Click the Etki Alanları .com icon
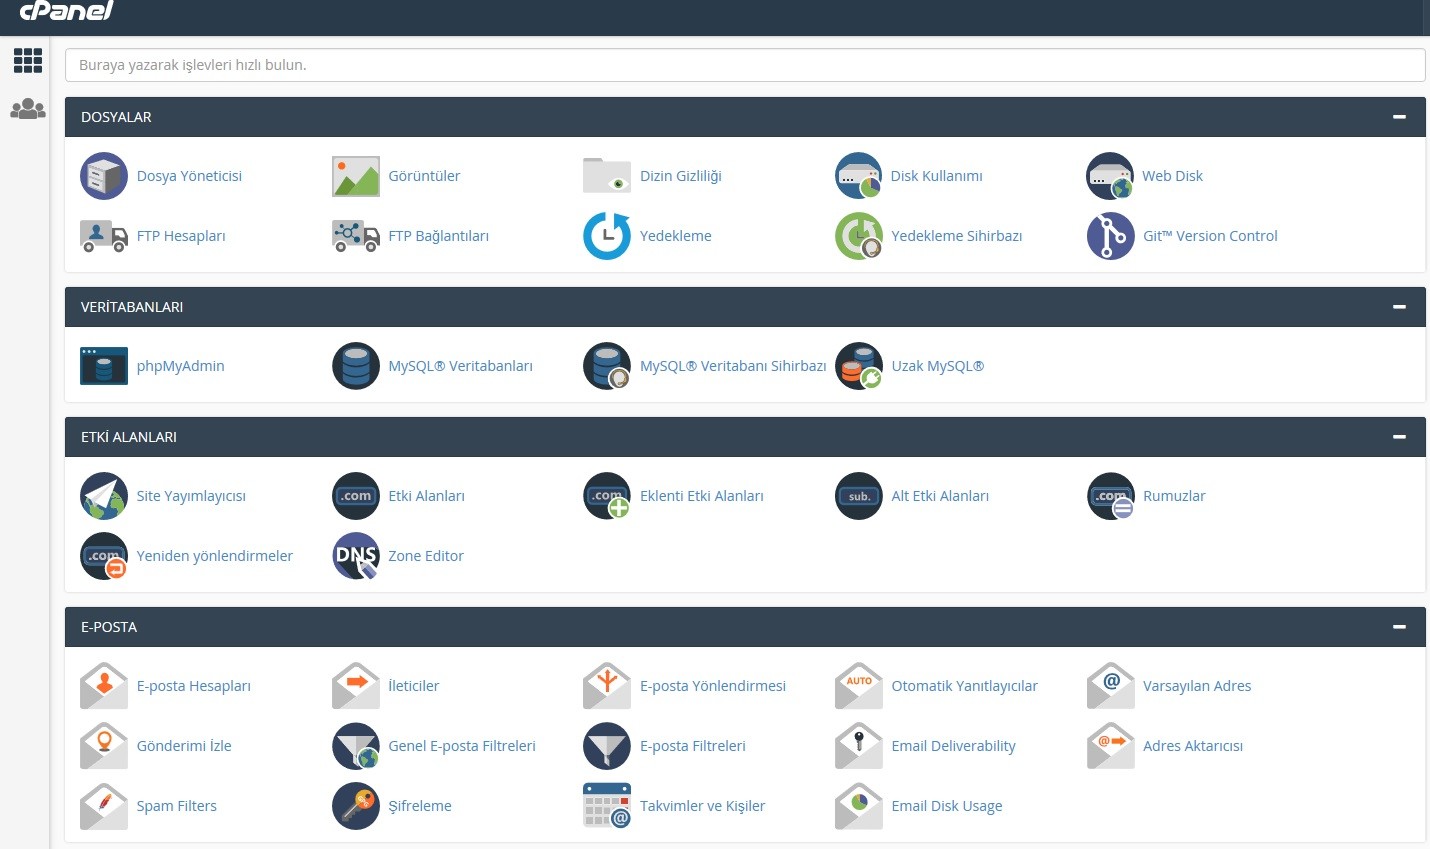This screenshot has width=1430, height=849. tap(356, 496)
